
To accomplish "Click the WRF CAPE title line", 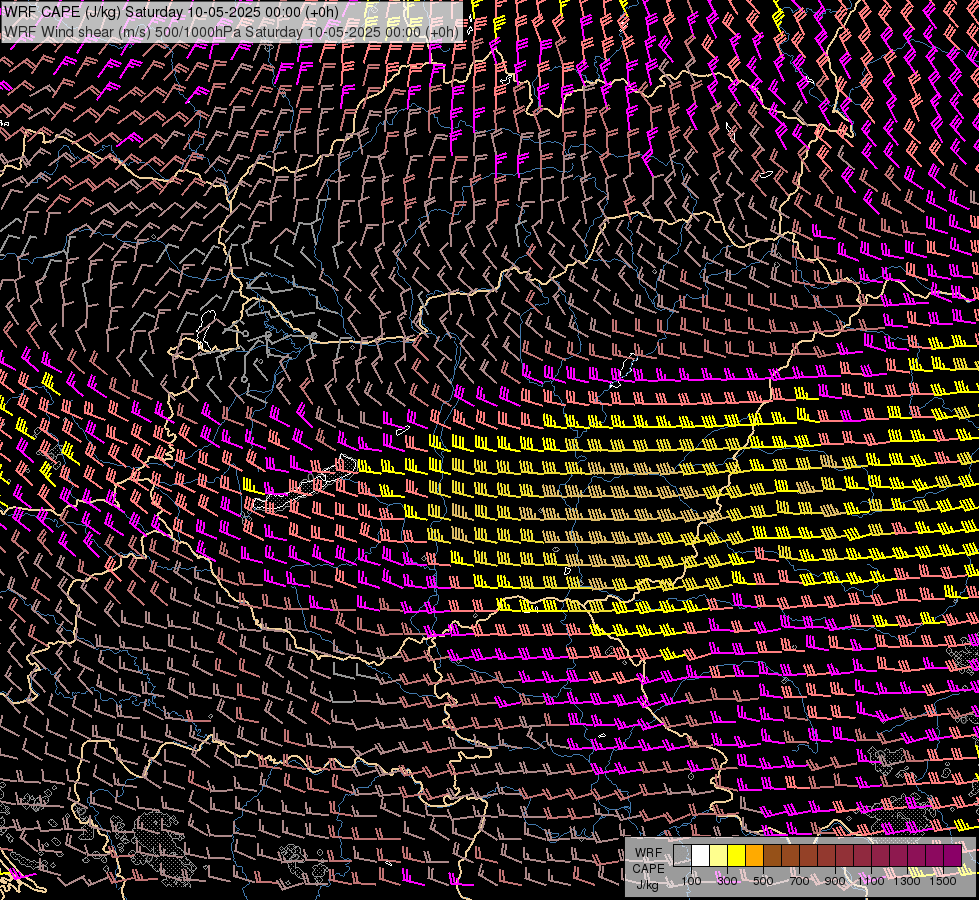I will [171, 12].
